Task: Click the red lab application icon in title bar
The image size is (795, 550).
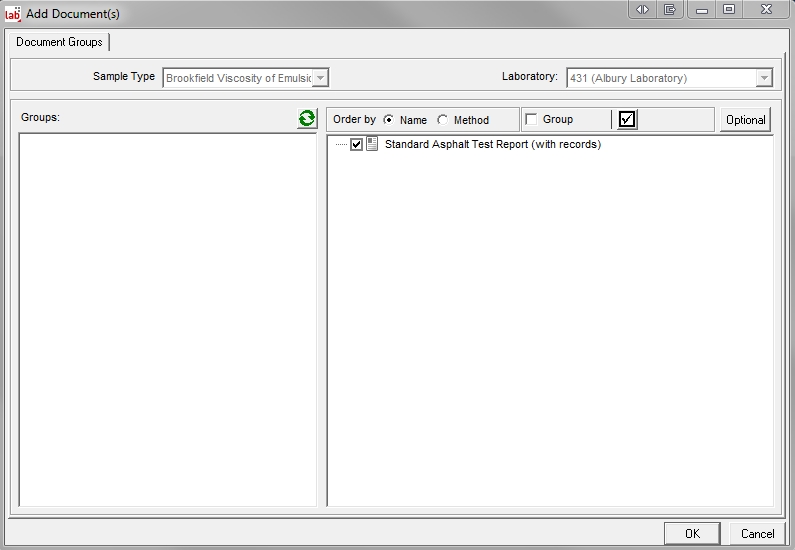Action: pyautogui.click(x=13, y=13)
